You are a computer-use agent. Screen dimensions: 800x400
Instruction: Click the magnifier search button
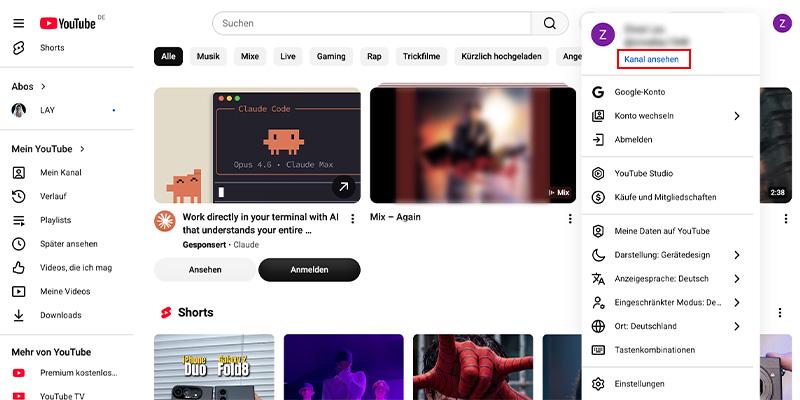point(549,23)
